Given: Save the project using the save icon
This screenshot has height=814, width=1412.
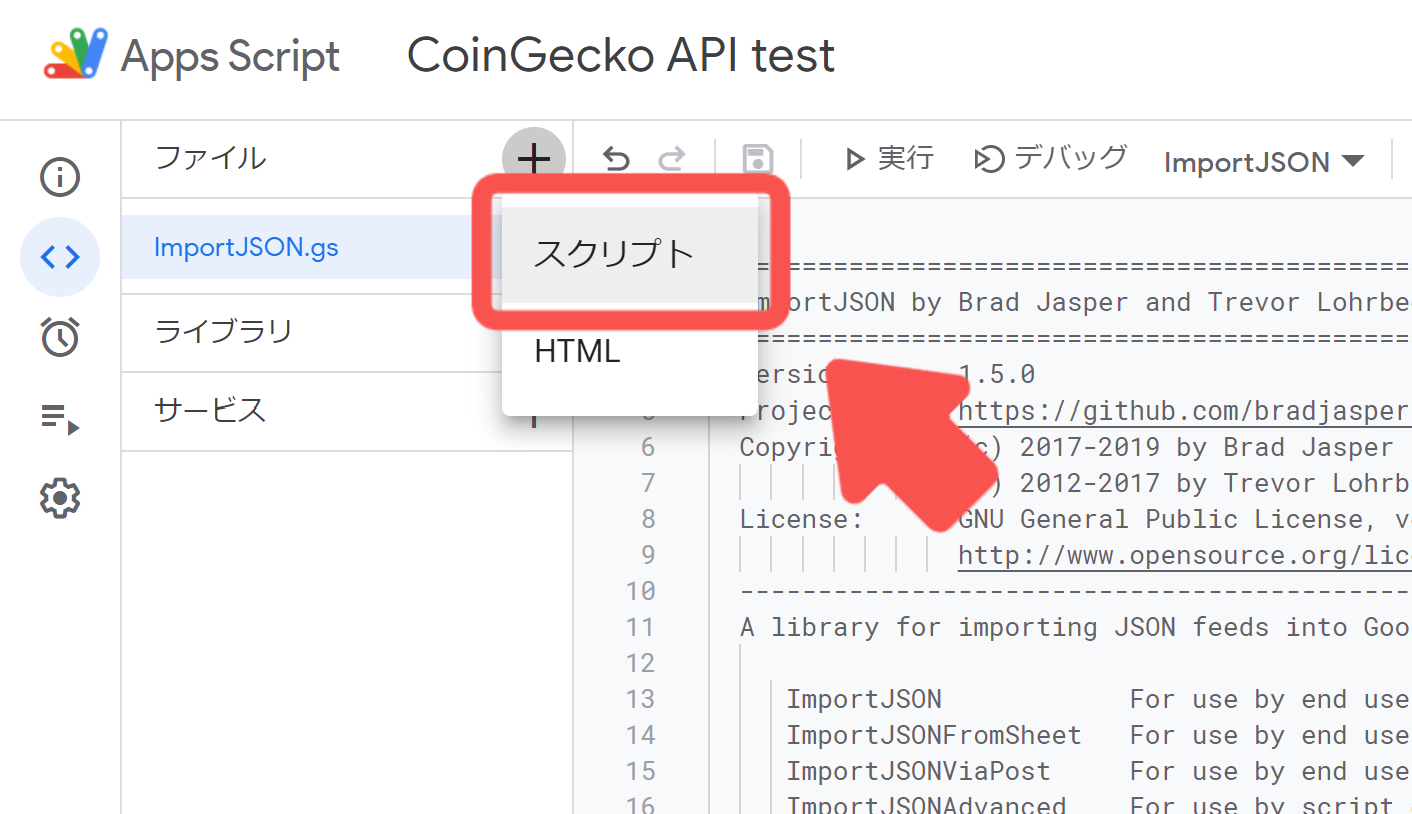Looking at the screenshot, I should coord(758,158).
